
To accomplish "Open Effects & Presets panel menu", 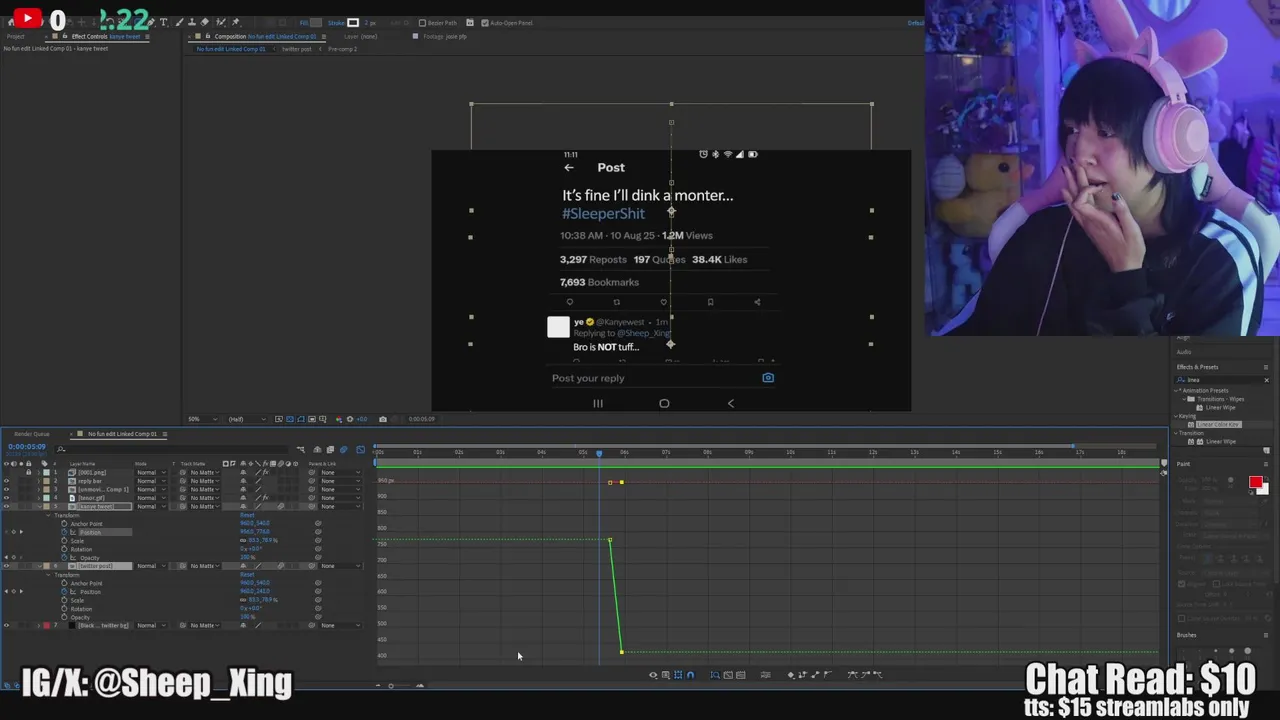I will tap(1266, 367).
